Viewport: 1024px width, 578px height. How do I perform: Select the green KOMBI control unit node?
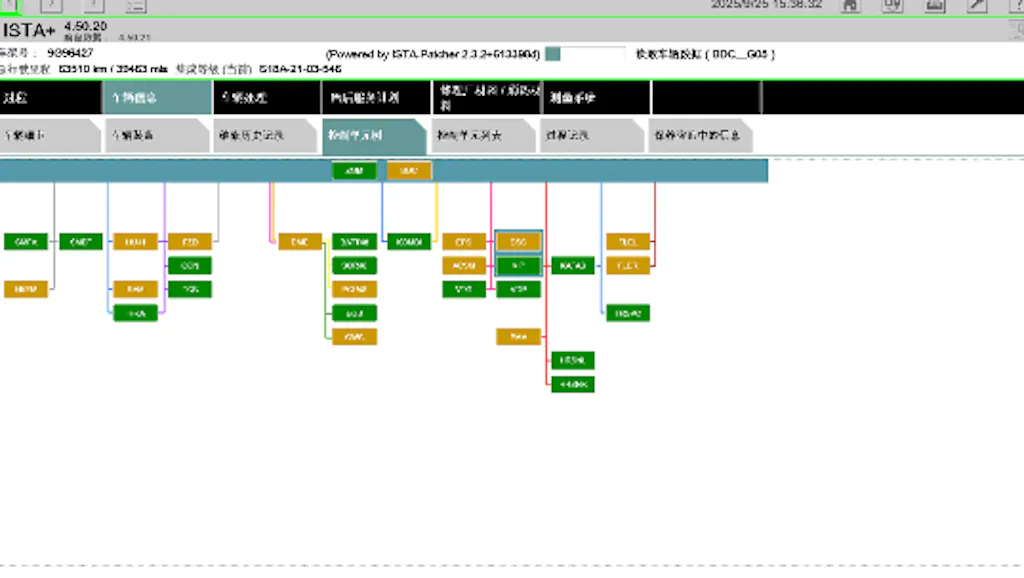pos(409,242)
